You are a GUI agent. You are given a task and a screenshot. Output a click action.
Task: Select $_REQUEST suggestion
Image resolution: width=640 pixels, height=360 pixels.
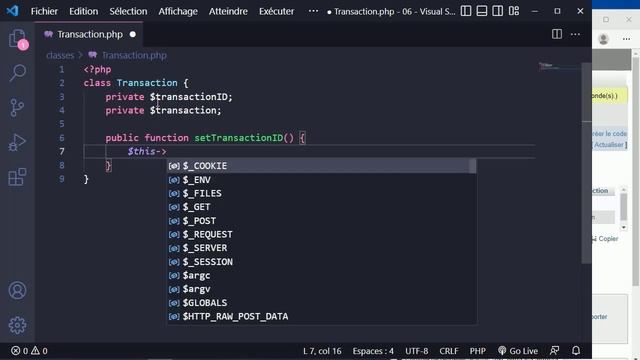coord(321,234)
